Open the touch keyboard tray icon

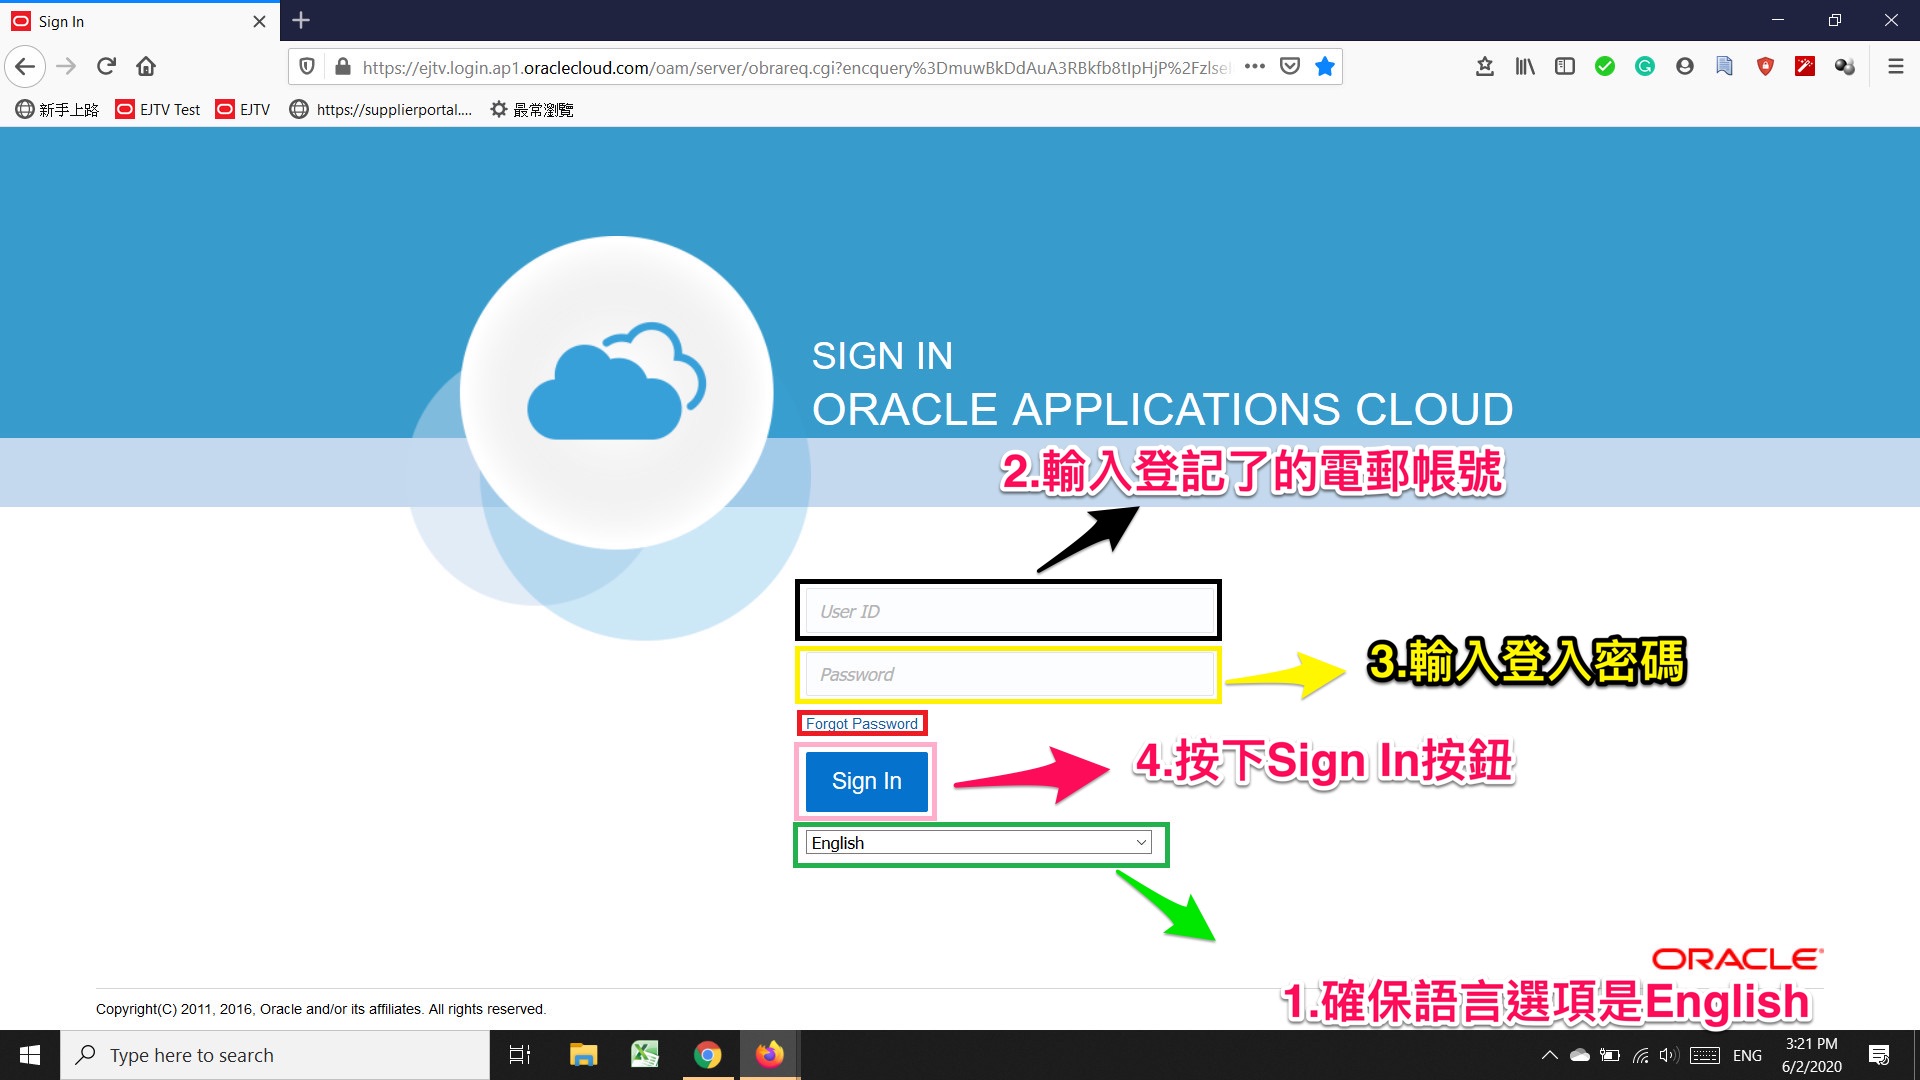tap(1705, 1055)
